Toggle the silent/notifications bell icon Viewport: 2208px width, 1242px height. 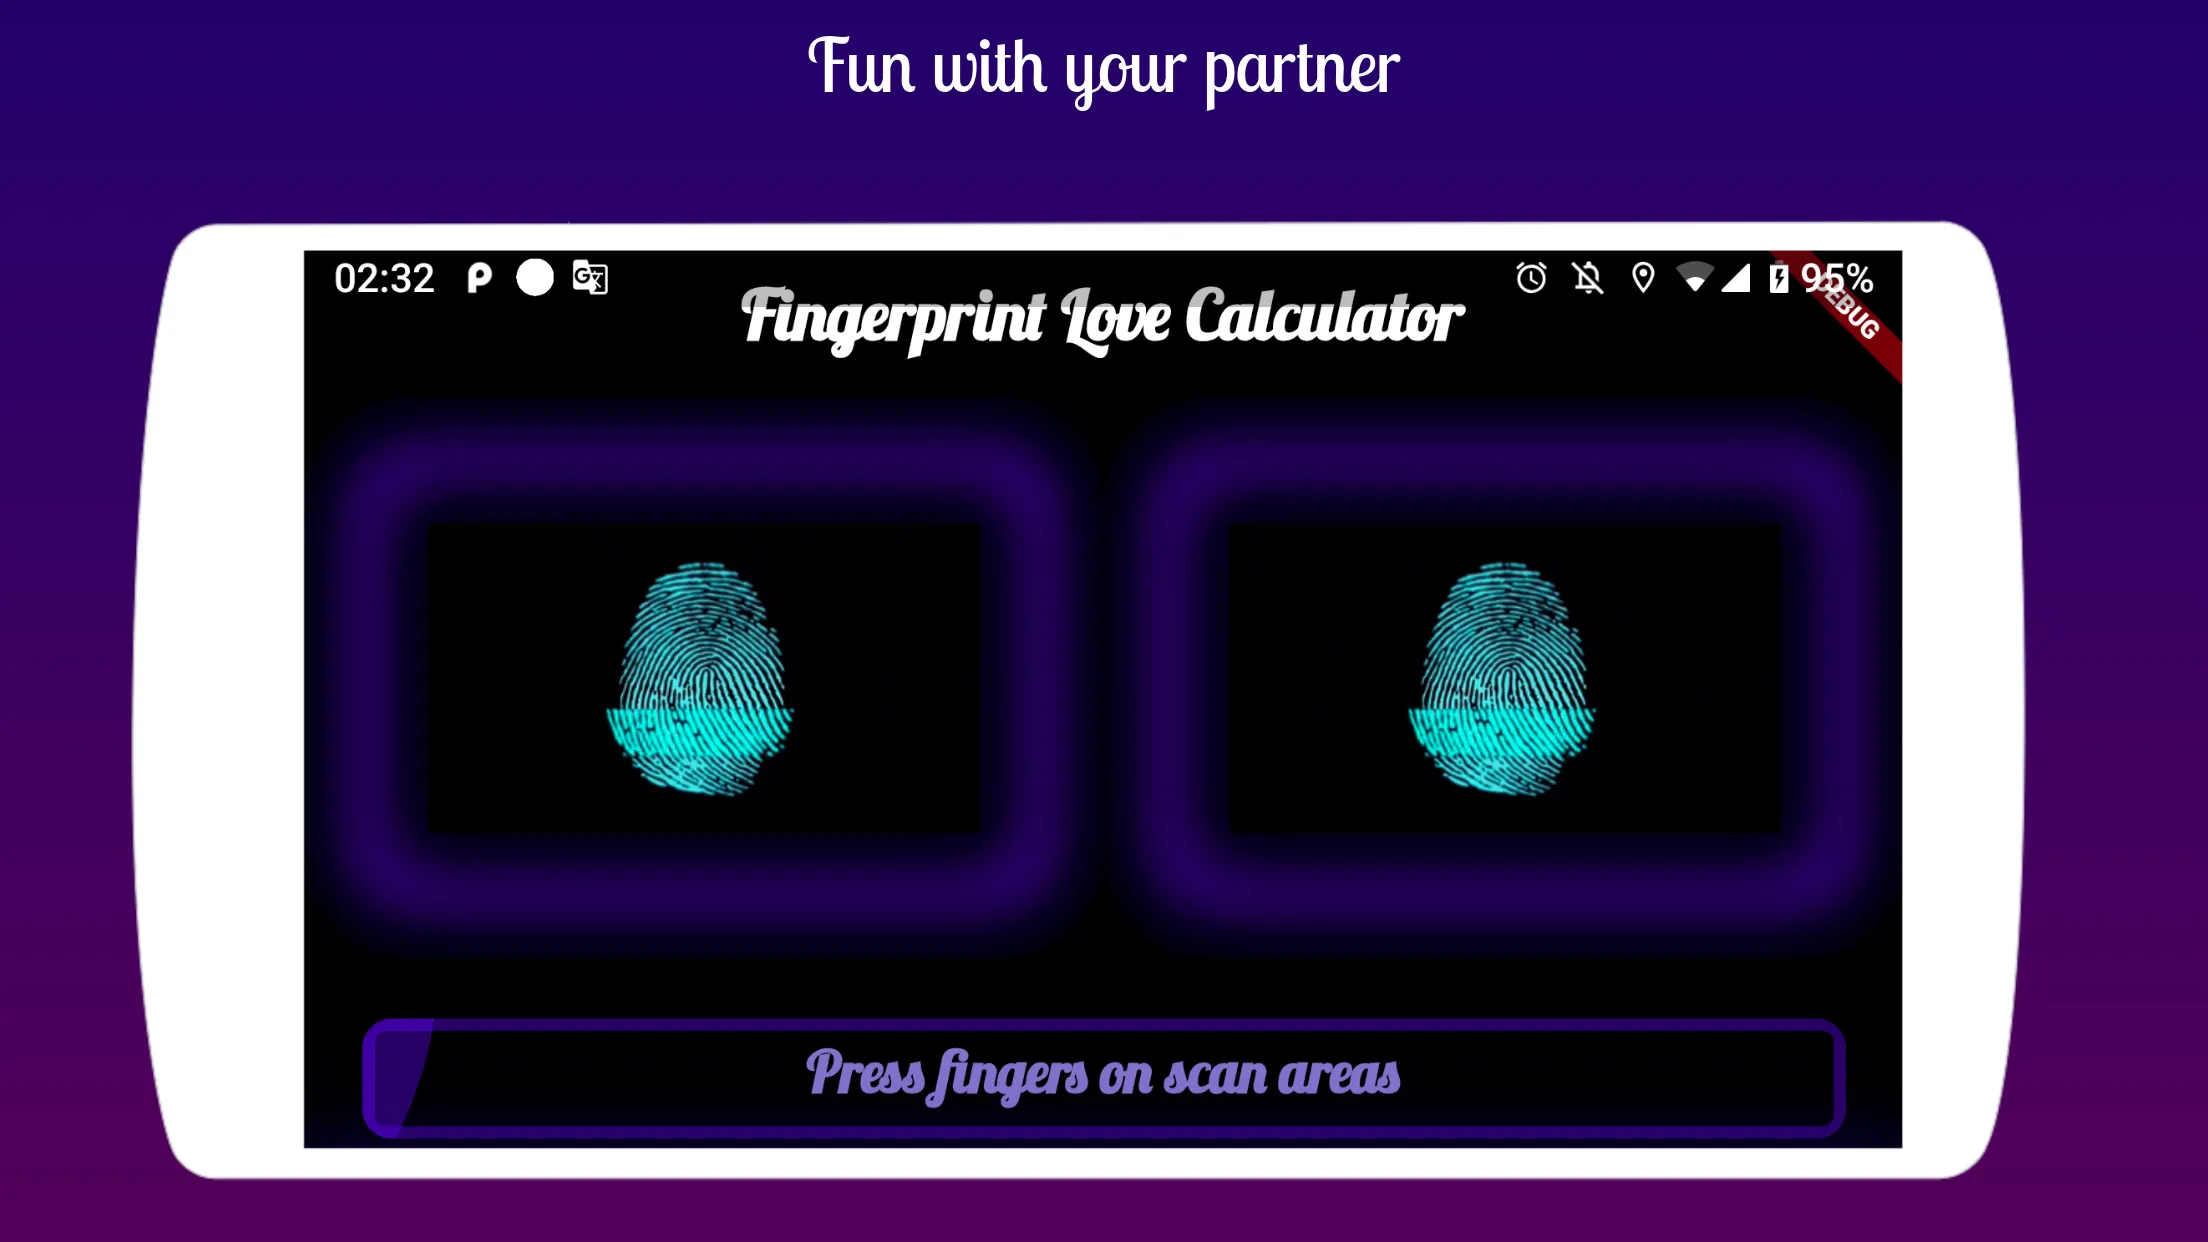1589,278
